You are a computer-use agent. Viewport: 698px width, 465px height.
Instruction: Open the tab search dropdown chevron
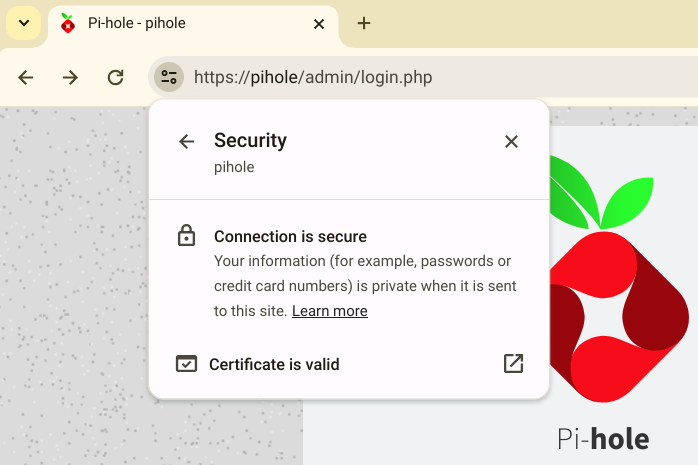click(x=23, y=23)
